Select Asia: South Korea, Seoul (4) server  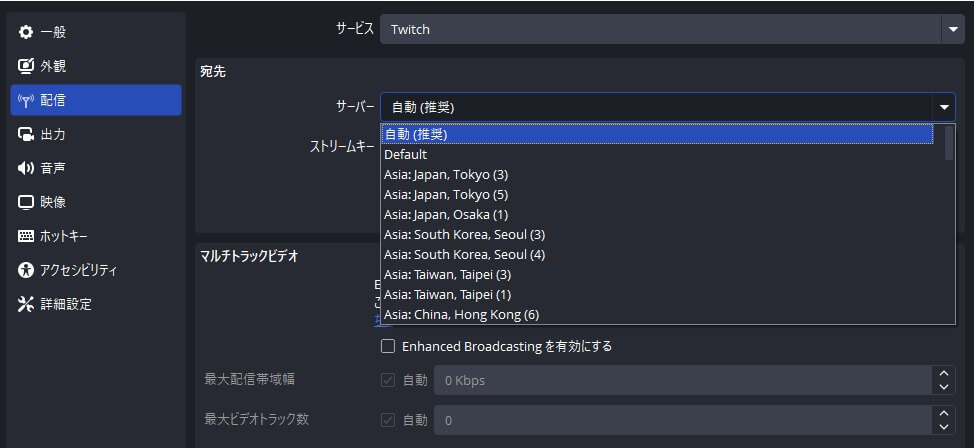657,254
